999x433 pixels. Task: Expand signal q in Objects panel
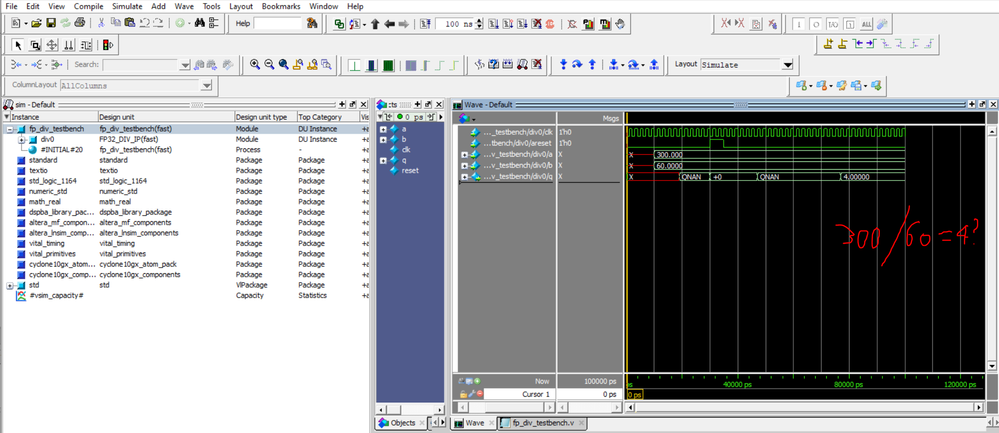tap(383, 160)
